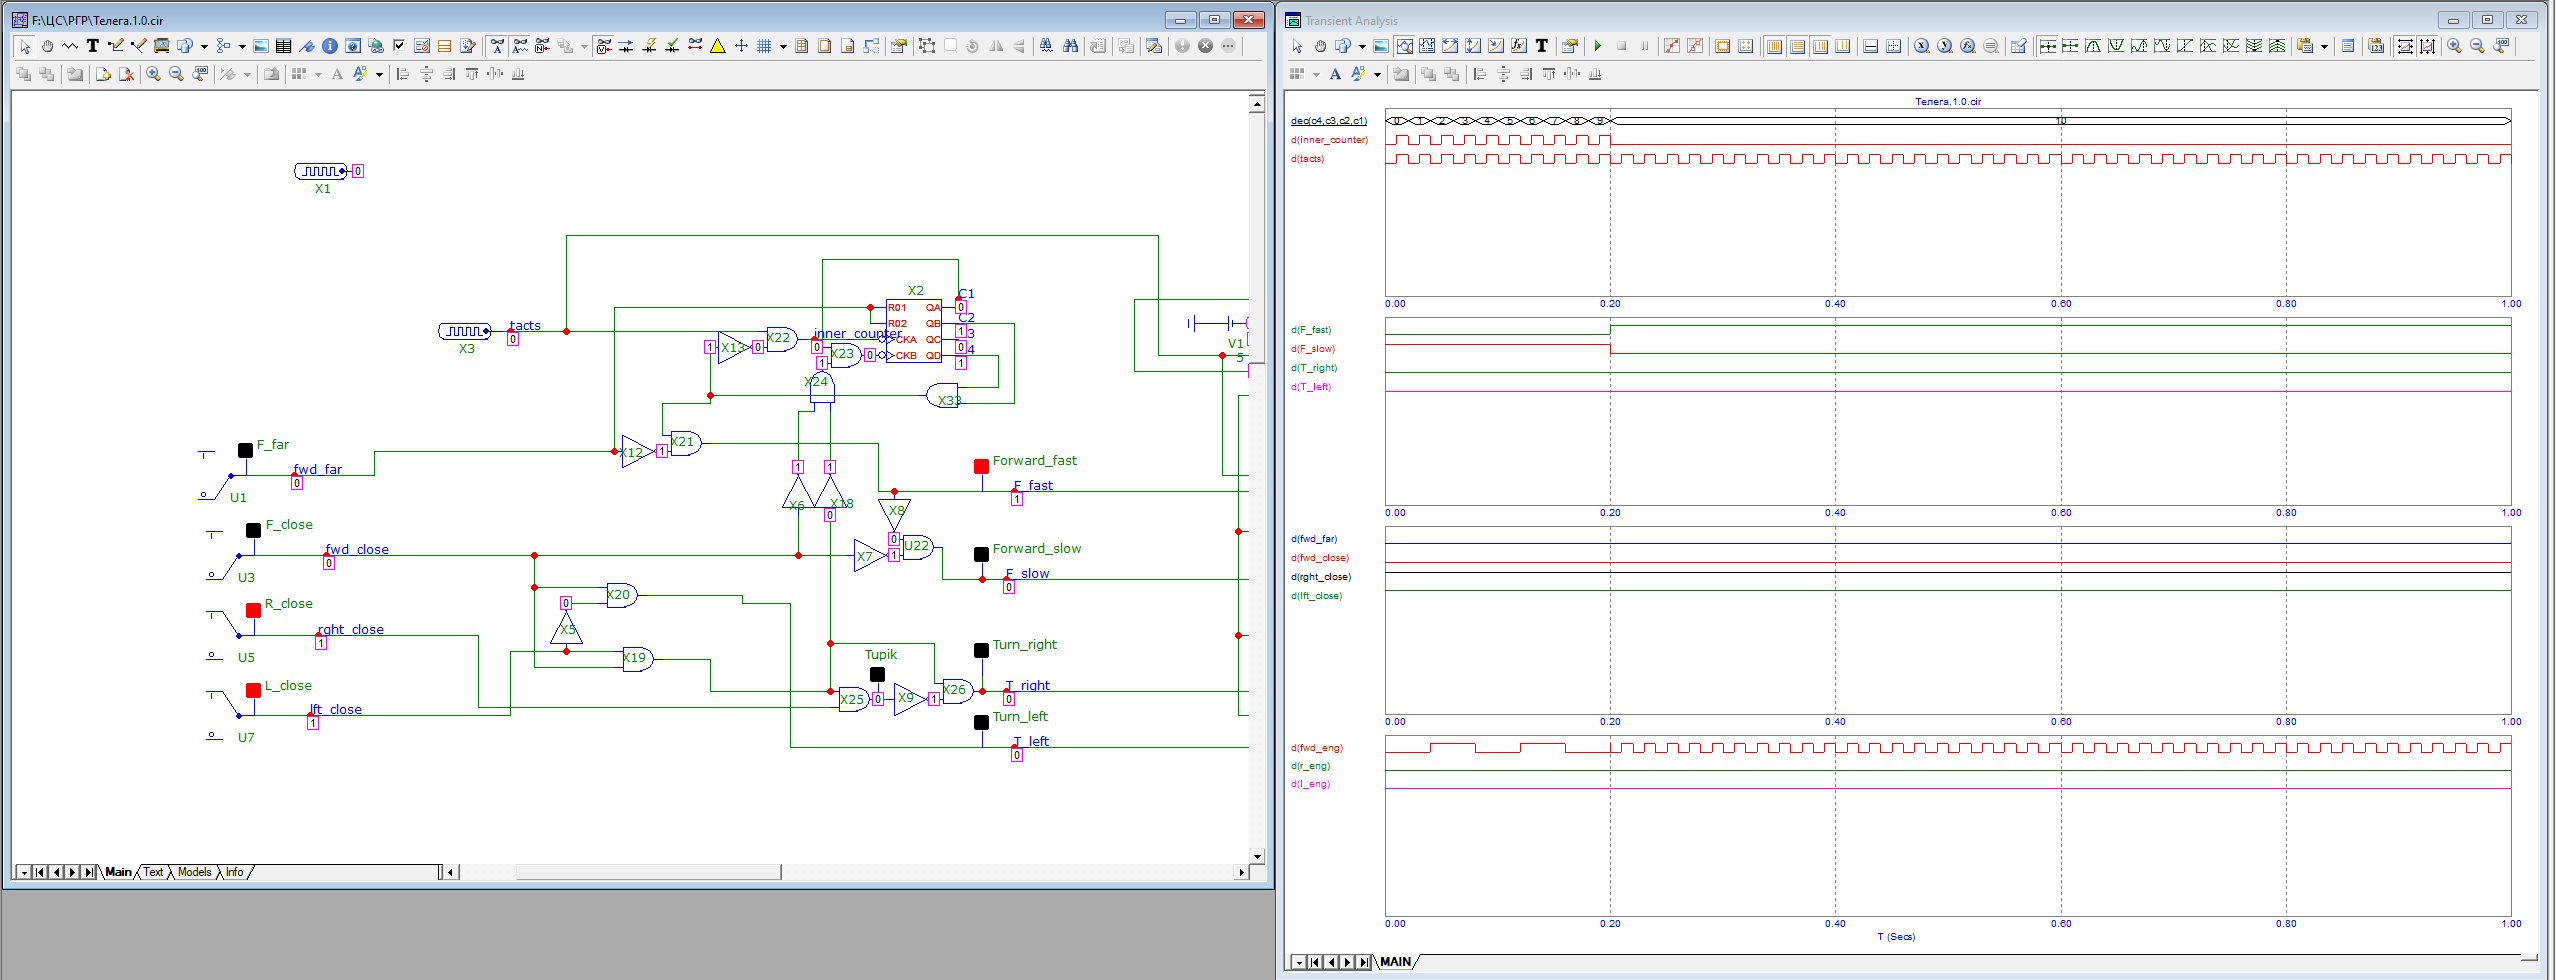Choose the zigzag Component mode tool

point(70,46)
